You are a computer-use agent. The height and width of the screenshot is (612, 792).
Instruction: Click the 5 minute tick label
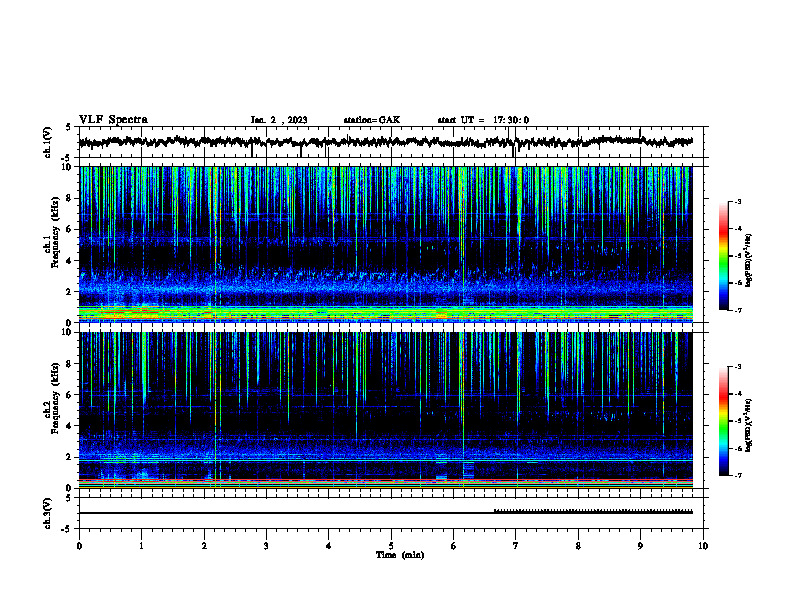click(x=391, y=546)
